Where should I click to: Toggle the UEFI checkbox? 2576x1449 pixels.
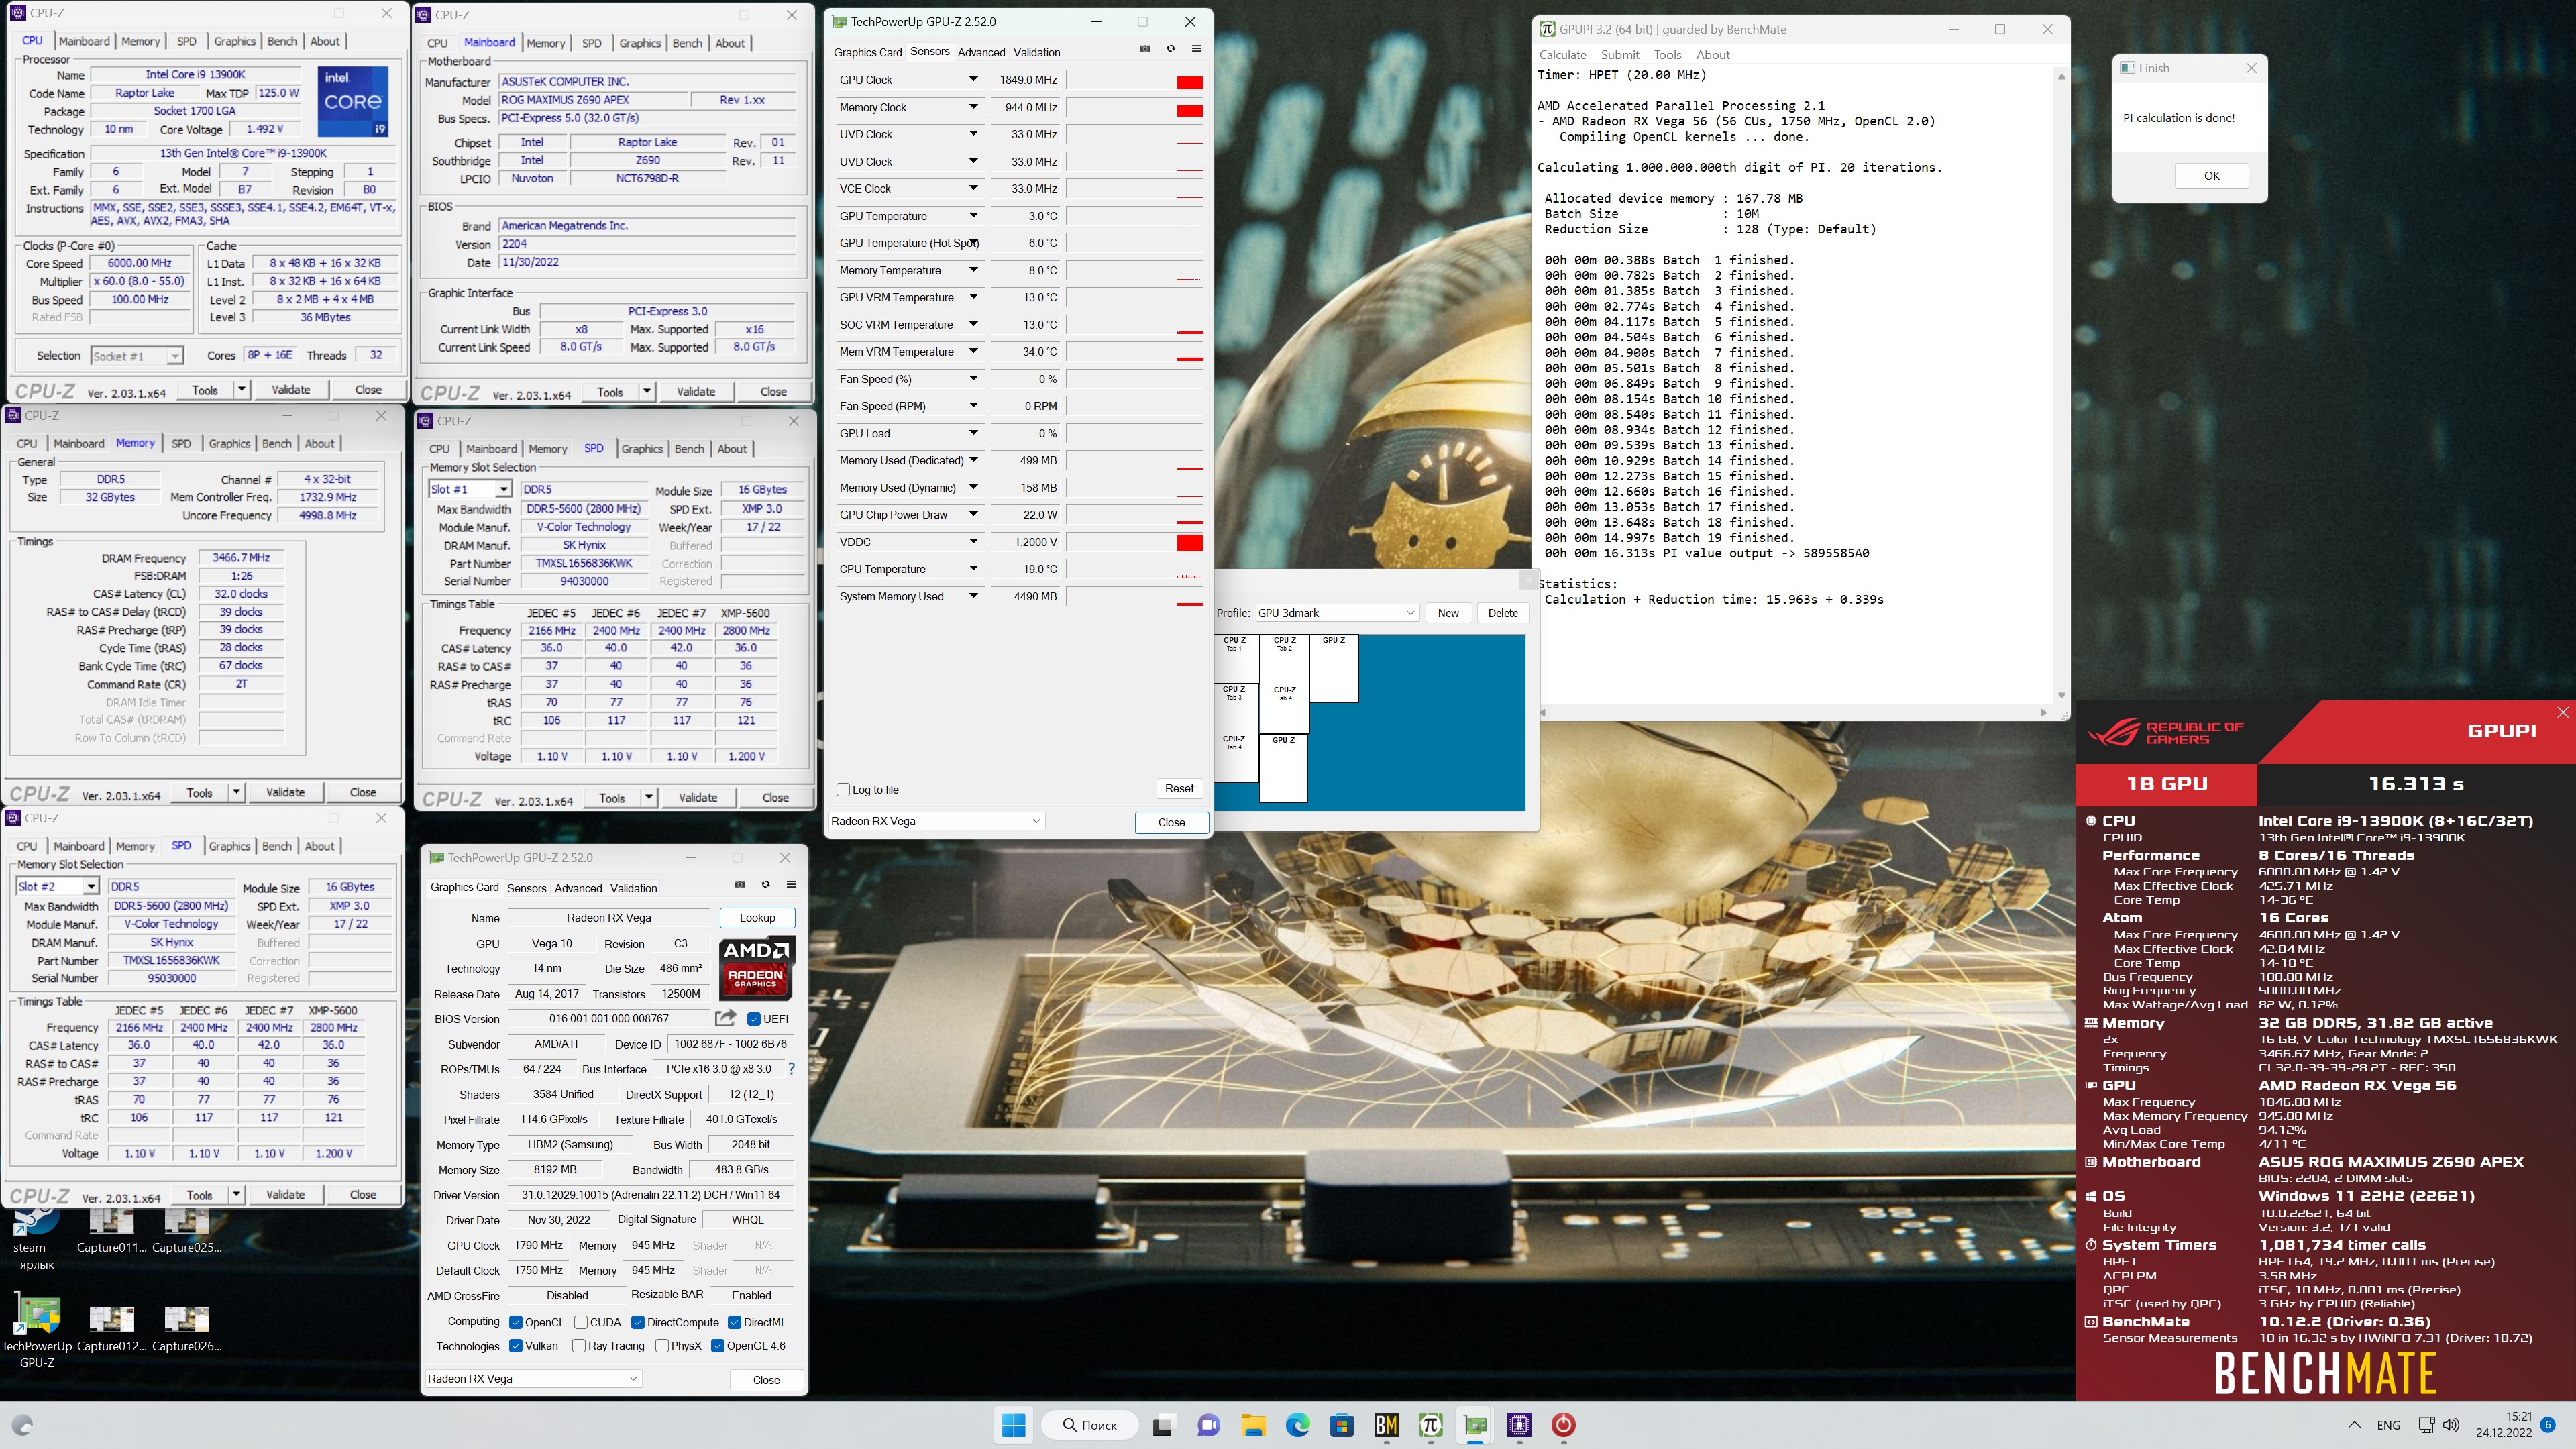[754, 1019]
